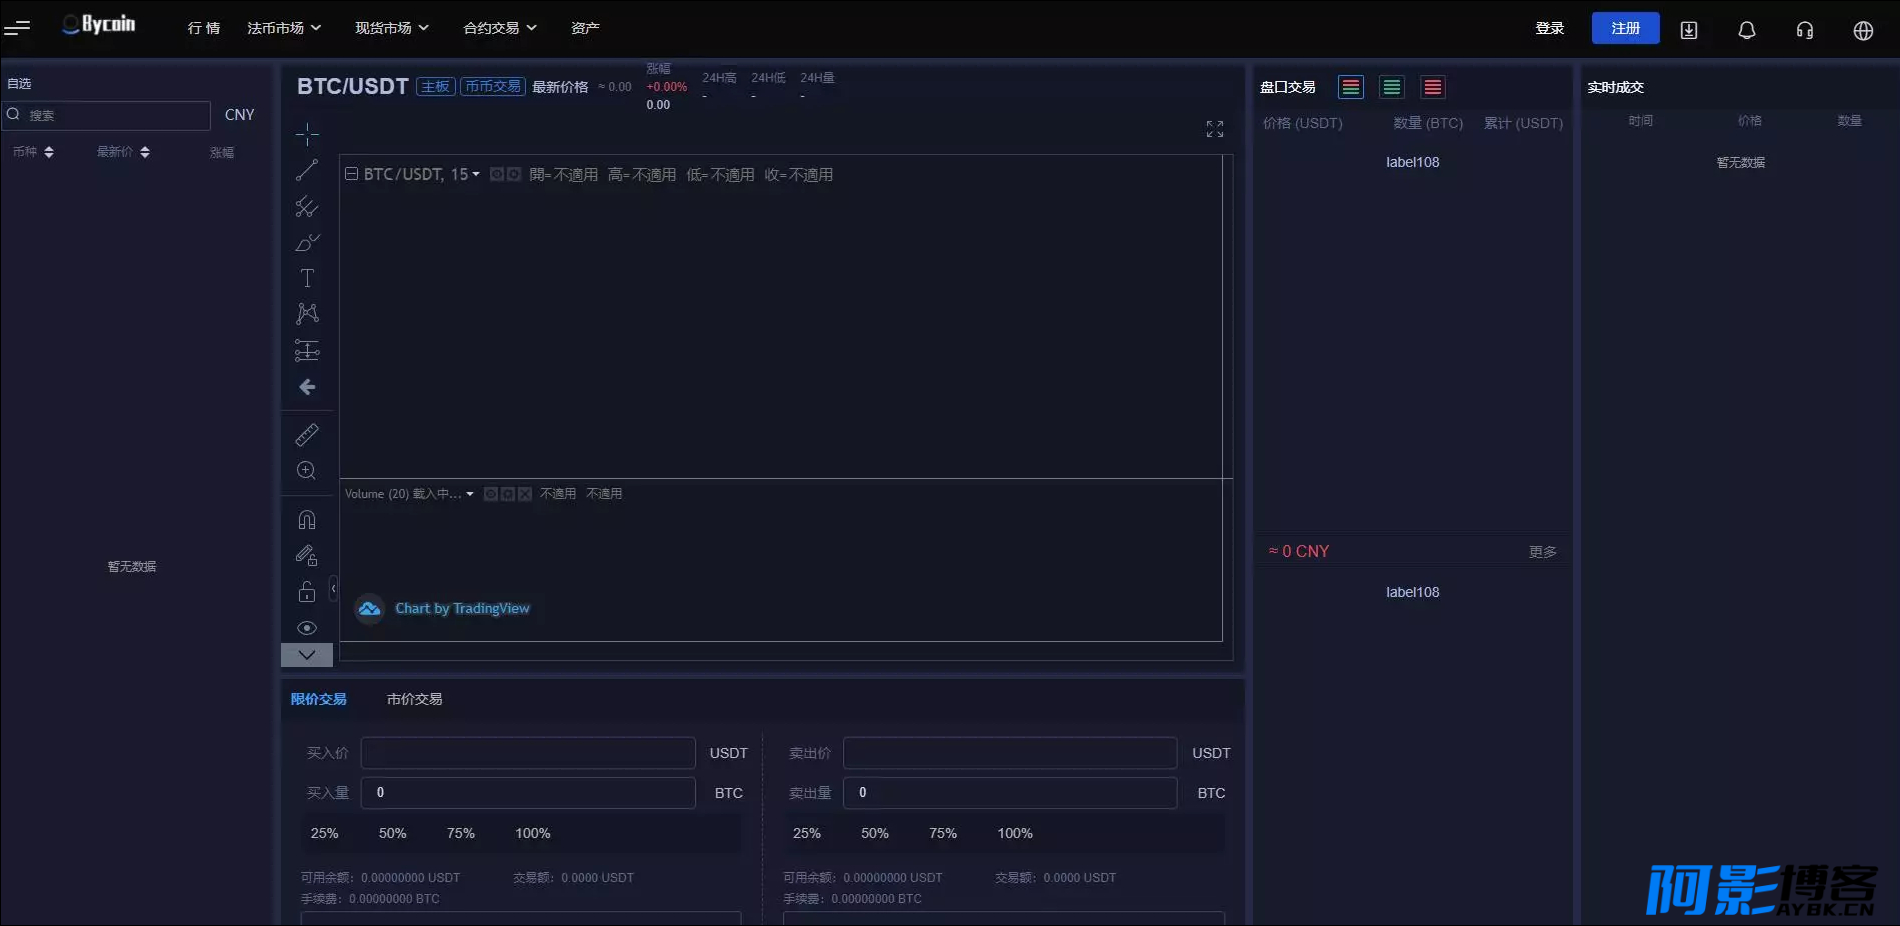Screen dimensions: 1900x926
Task: Click the 自选 favorites tab
Action: point(19,84)
